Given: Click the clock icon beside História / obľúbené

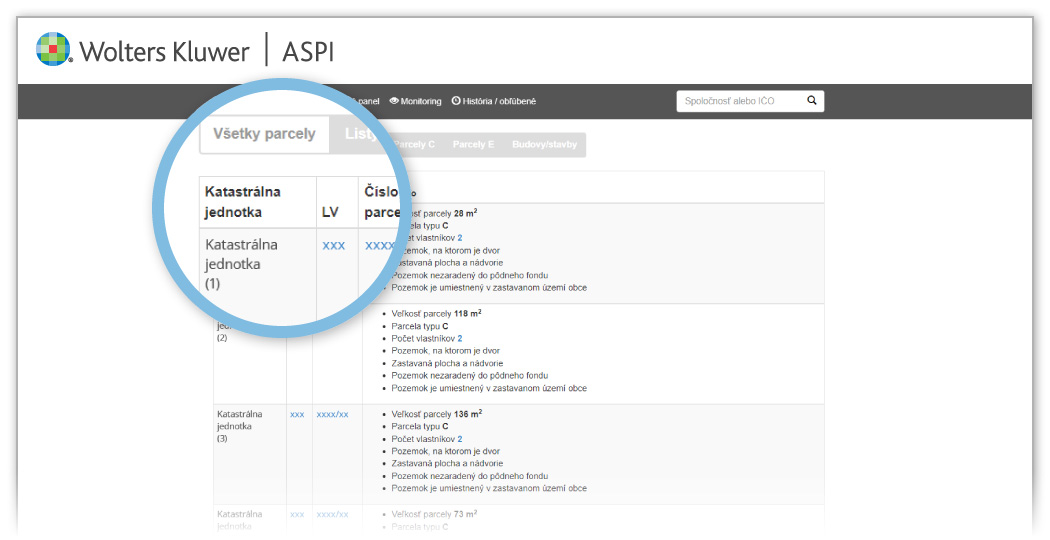Looking at the screenshot, I should 456,101.
